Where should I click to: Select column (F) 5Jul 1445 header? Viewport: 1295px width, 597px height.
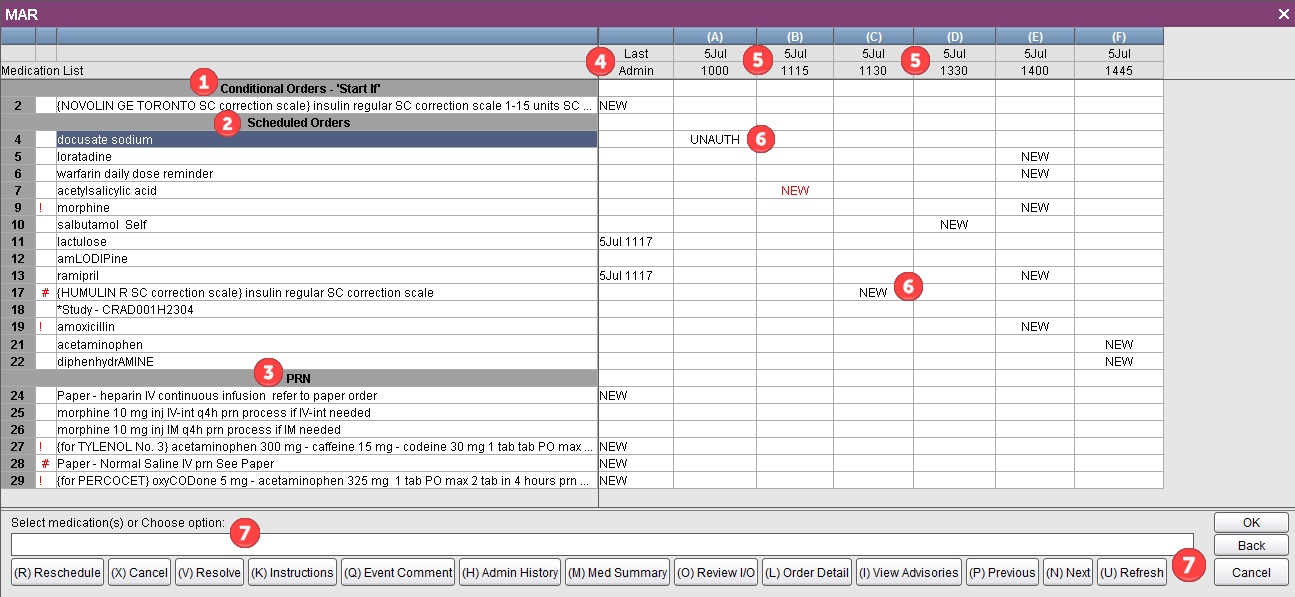coord(1118,53)
